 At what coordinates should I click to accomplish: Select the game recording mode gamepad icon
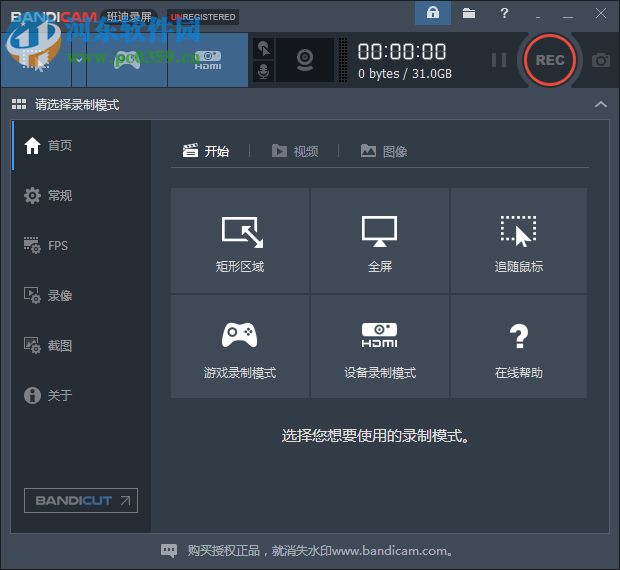pyautogui.click(x=127, y=60)
